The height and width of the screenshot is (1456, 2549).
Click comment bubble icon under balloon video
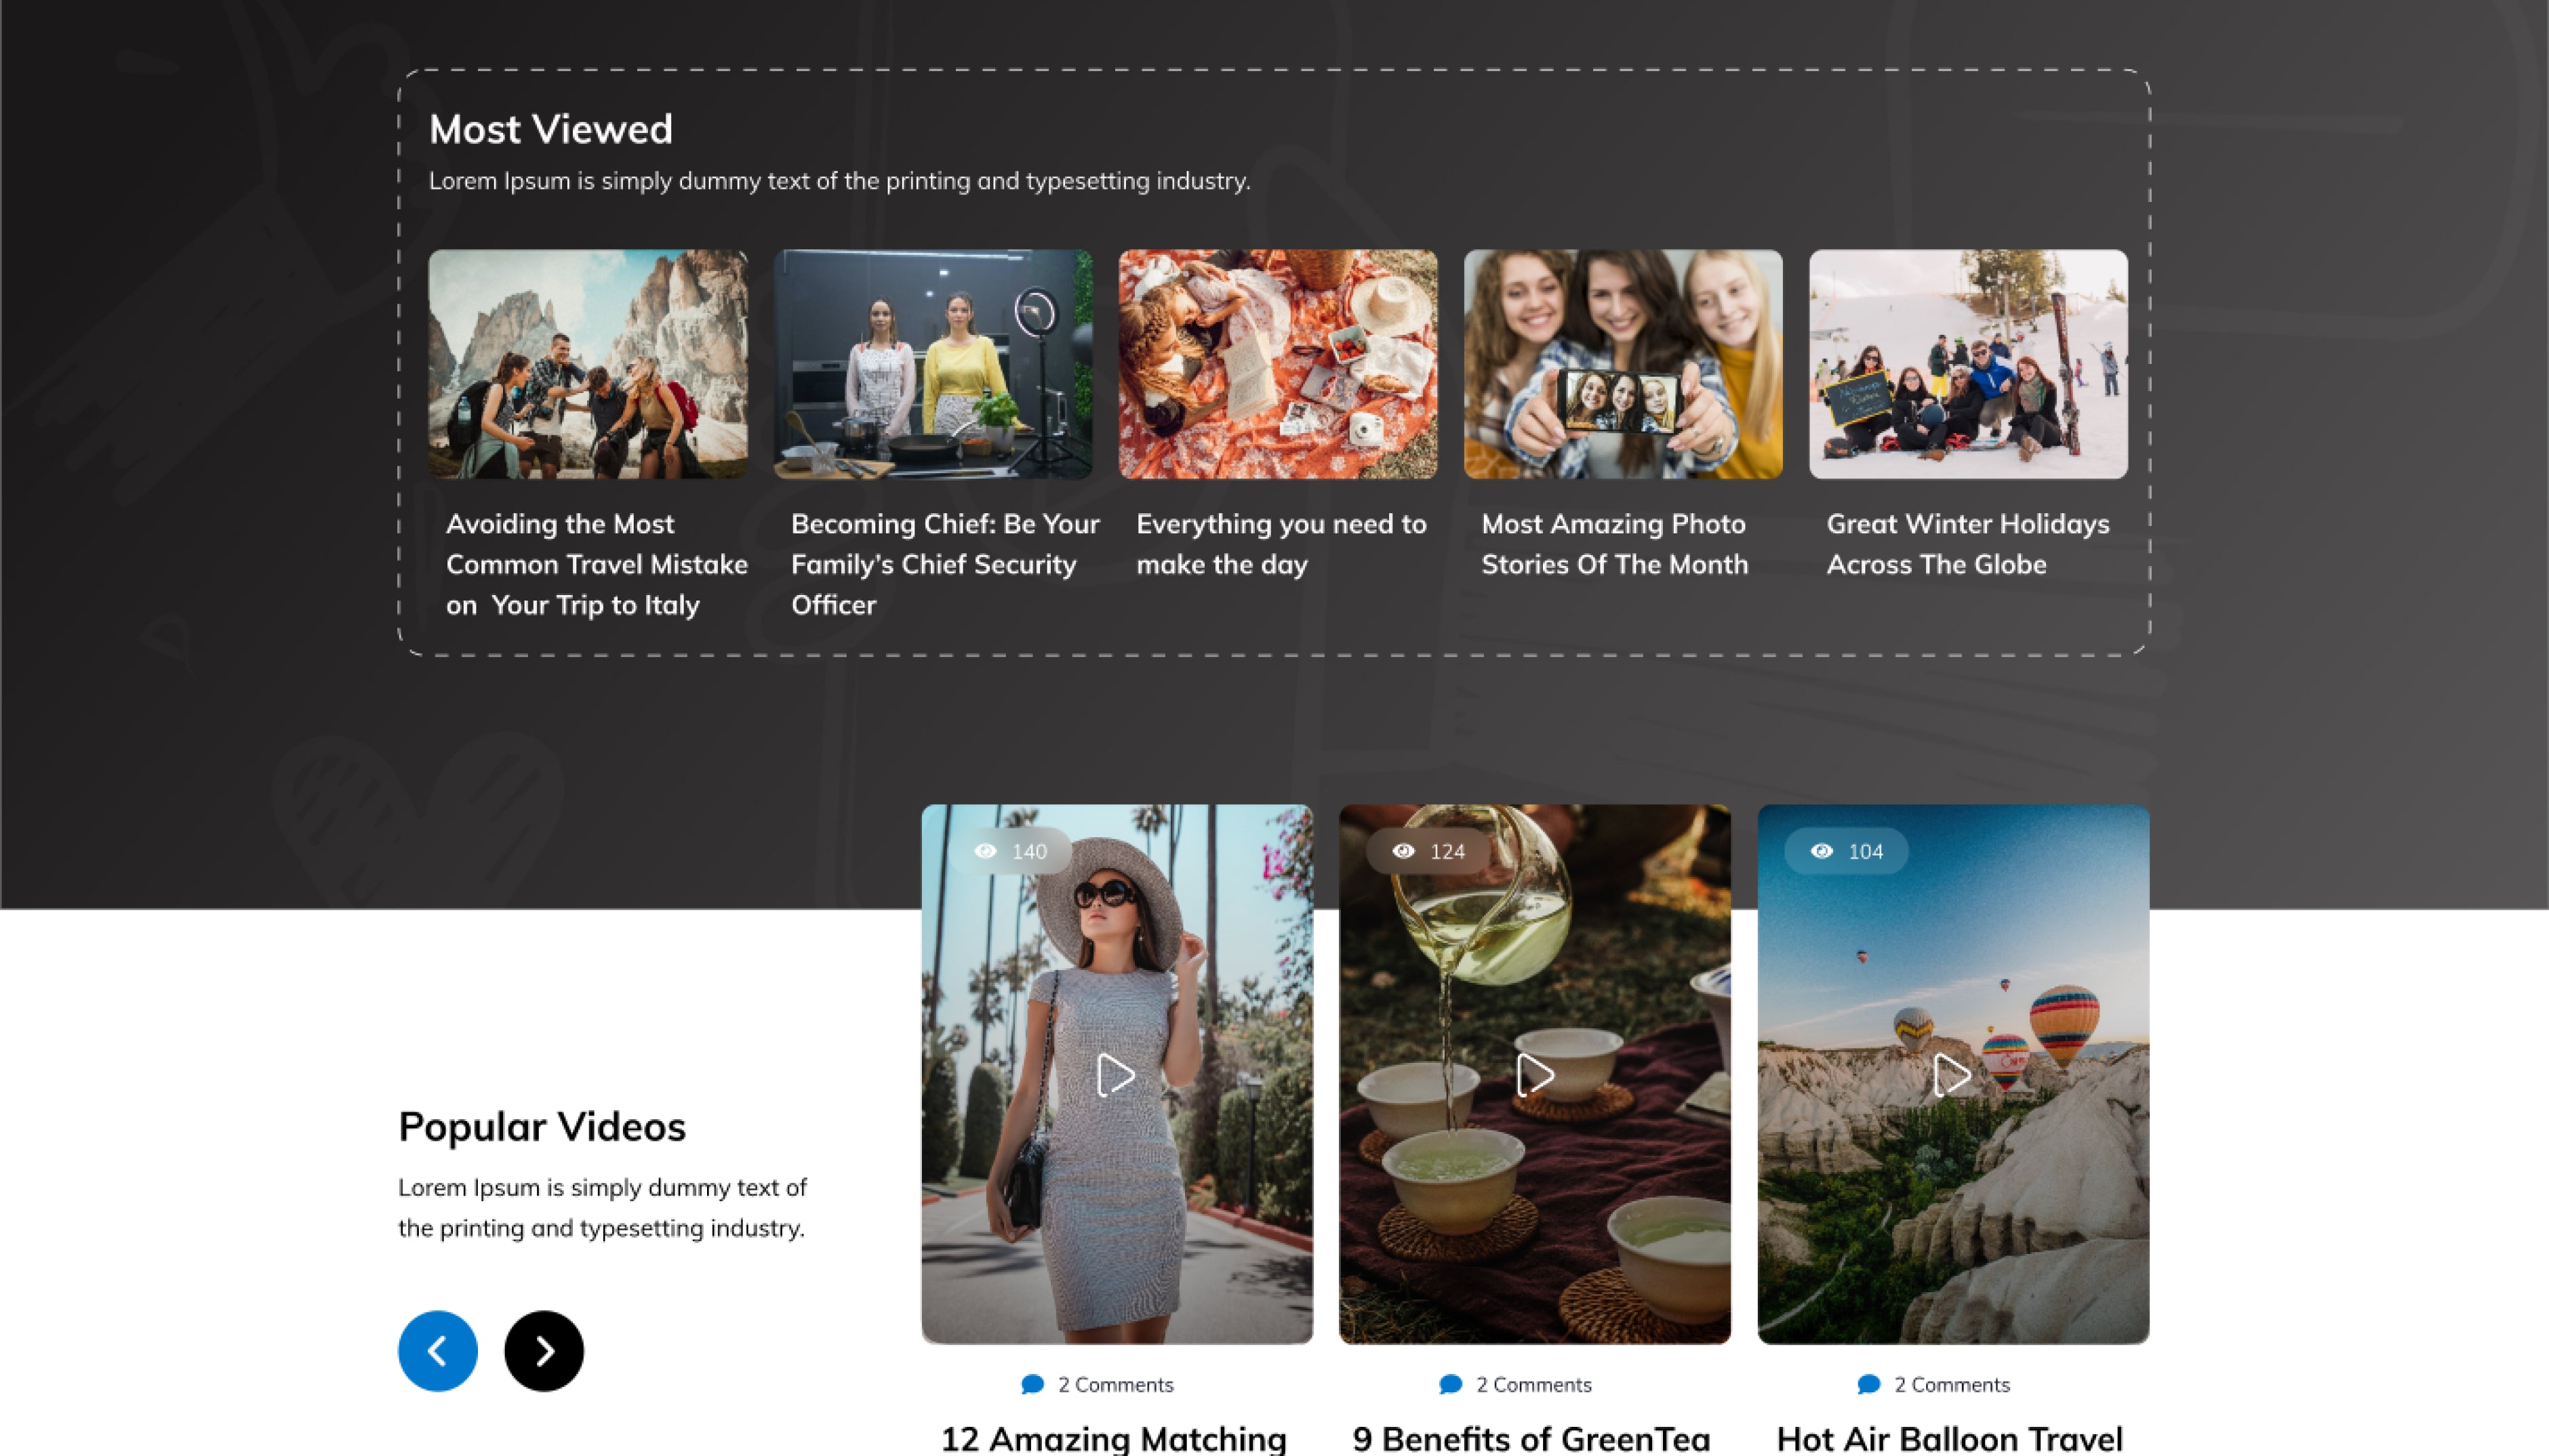click(1868, 1384)
